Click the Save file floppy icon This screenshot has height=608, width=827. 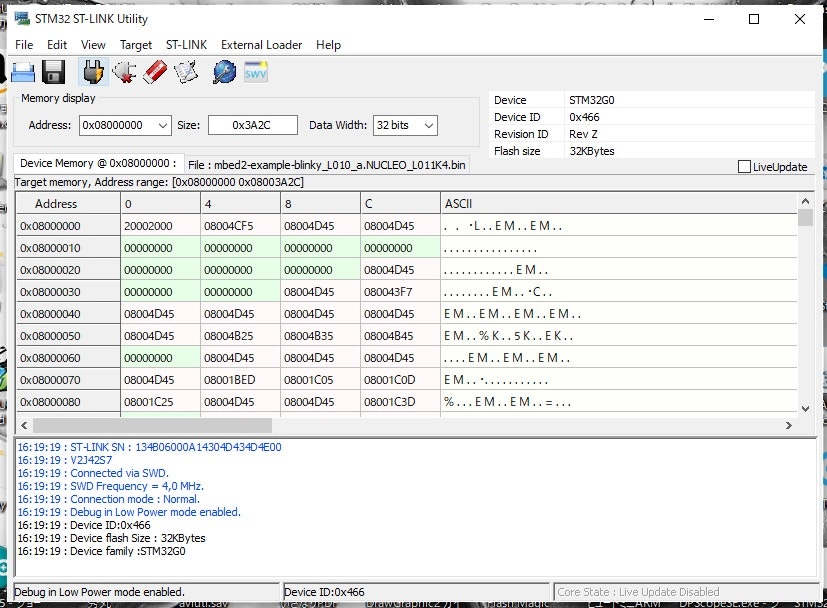(x=53, y=72)
